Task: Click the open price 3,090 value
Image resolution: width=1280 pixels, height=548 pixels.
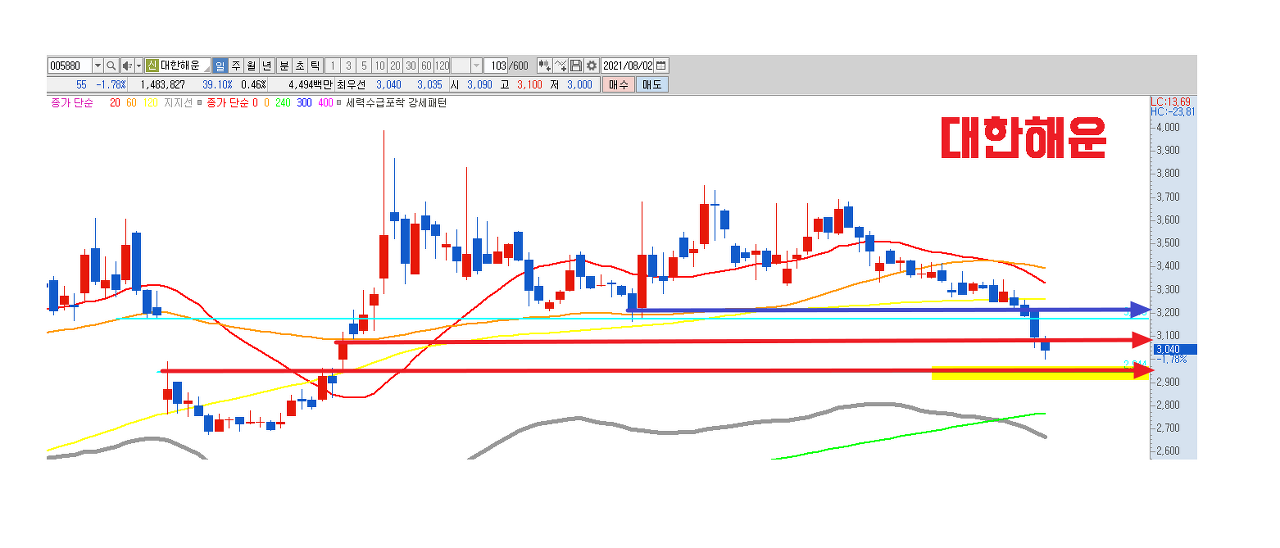Action: point(479,85)
